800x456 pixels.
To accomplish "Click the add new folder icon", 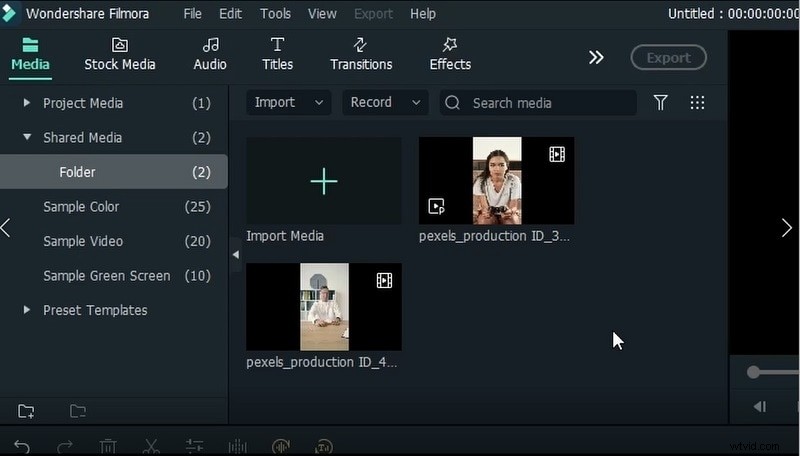I will pos(26,411).
